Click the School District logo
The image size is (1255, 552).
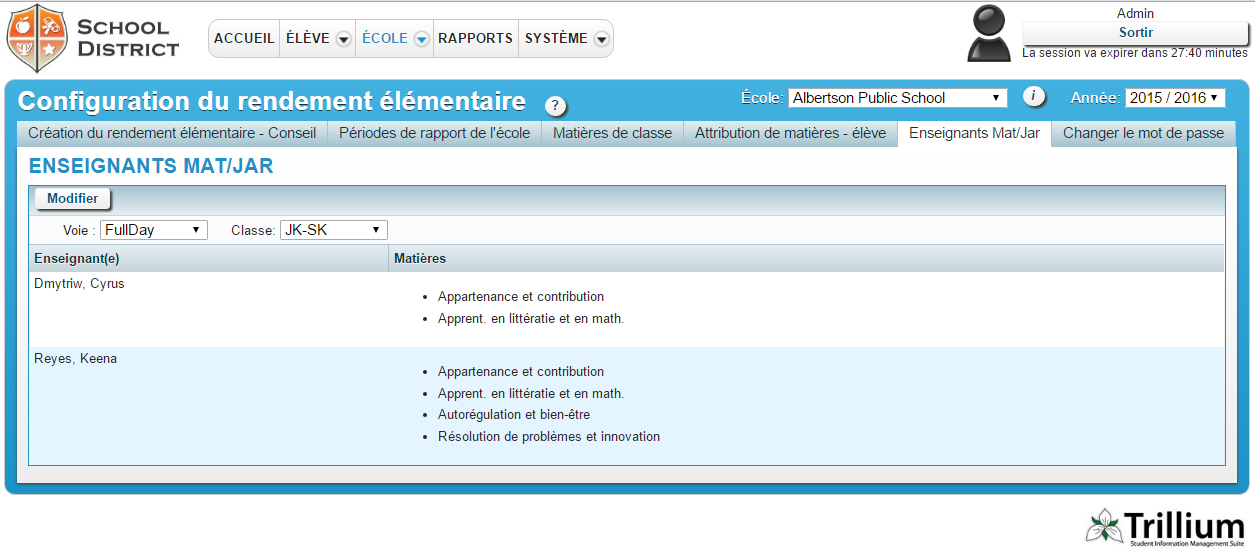[93, 38]
